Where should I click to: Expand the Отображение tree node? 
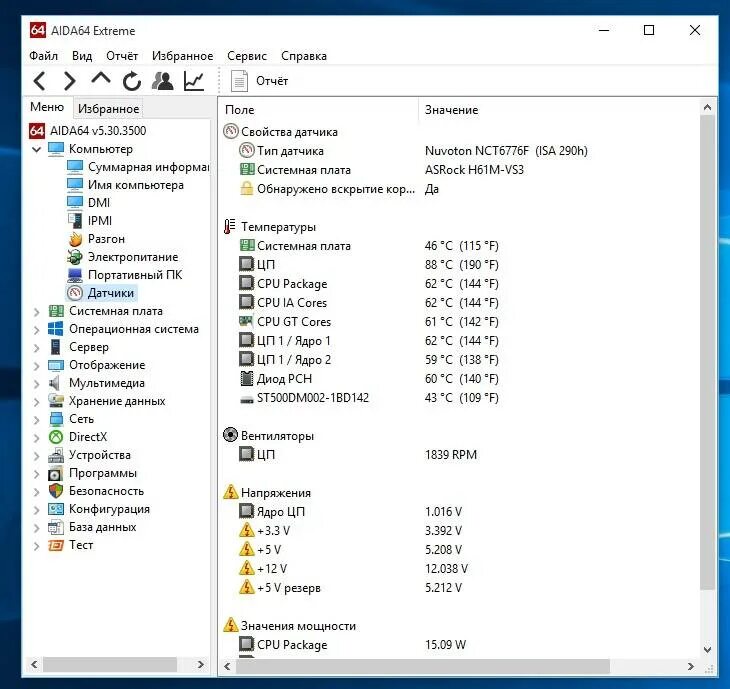(37, 366)
